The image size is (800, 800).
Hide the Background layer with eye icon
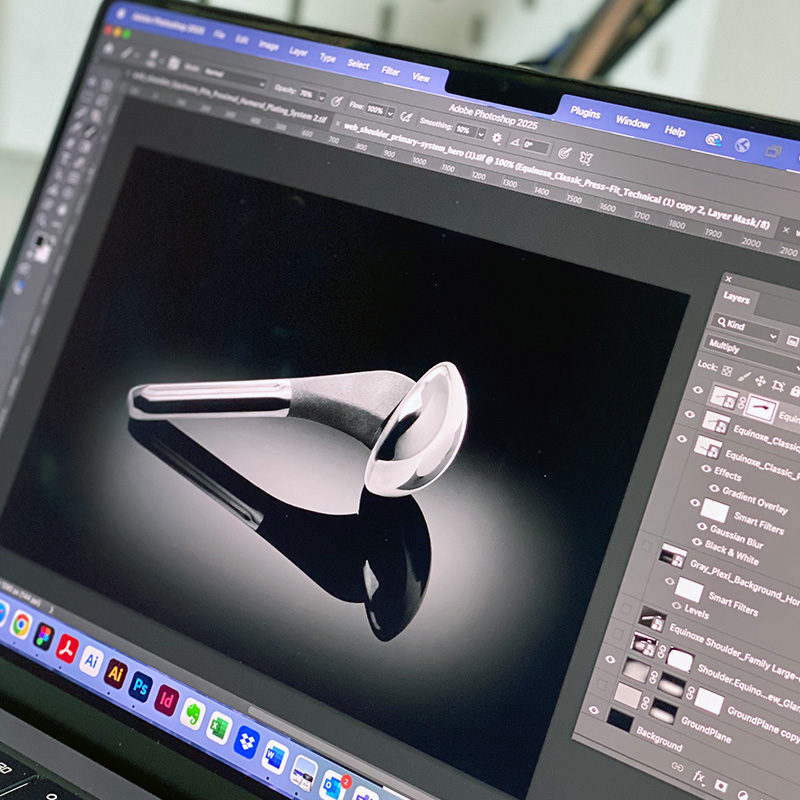pos(595,711)
